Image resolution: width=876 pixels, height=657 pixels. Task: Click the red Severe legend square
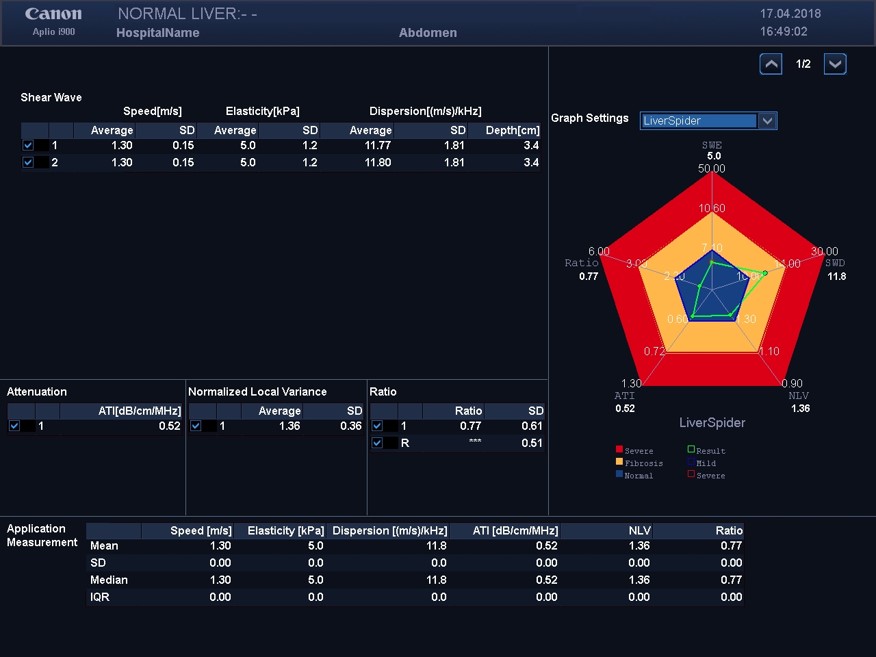click(620, 451)
